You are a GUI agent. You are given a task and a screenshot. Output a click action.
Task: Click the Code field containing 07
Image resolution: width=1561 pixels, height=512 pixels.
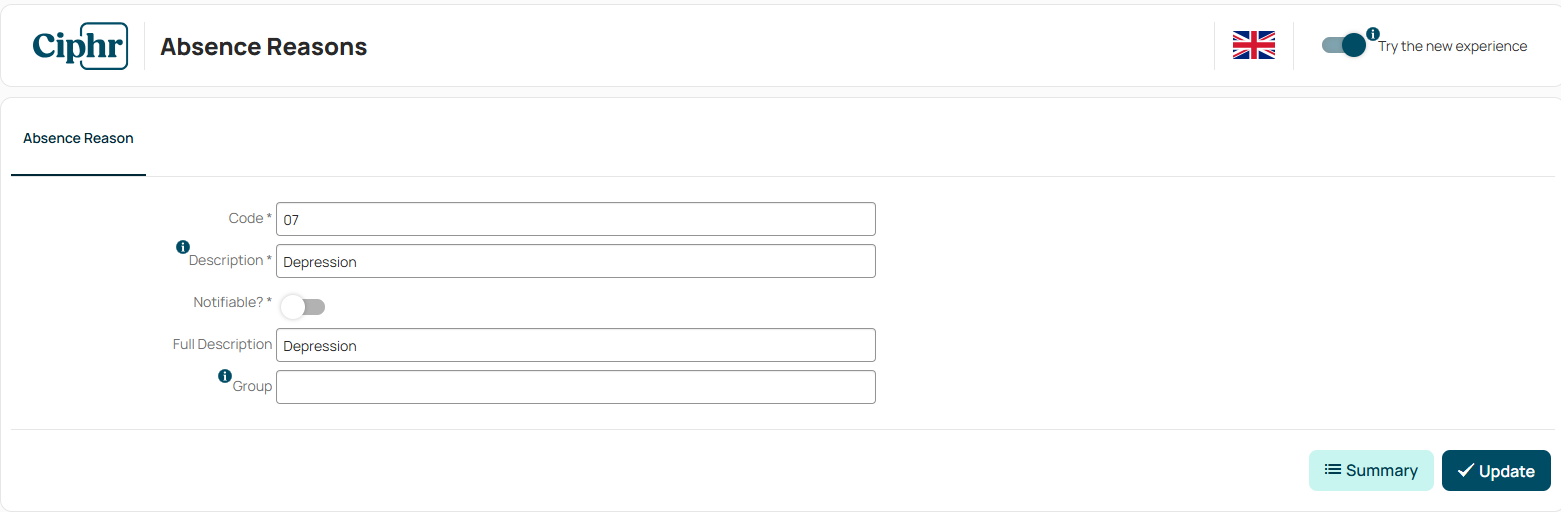[575, 219]
